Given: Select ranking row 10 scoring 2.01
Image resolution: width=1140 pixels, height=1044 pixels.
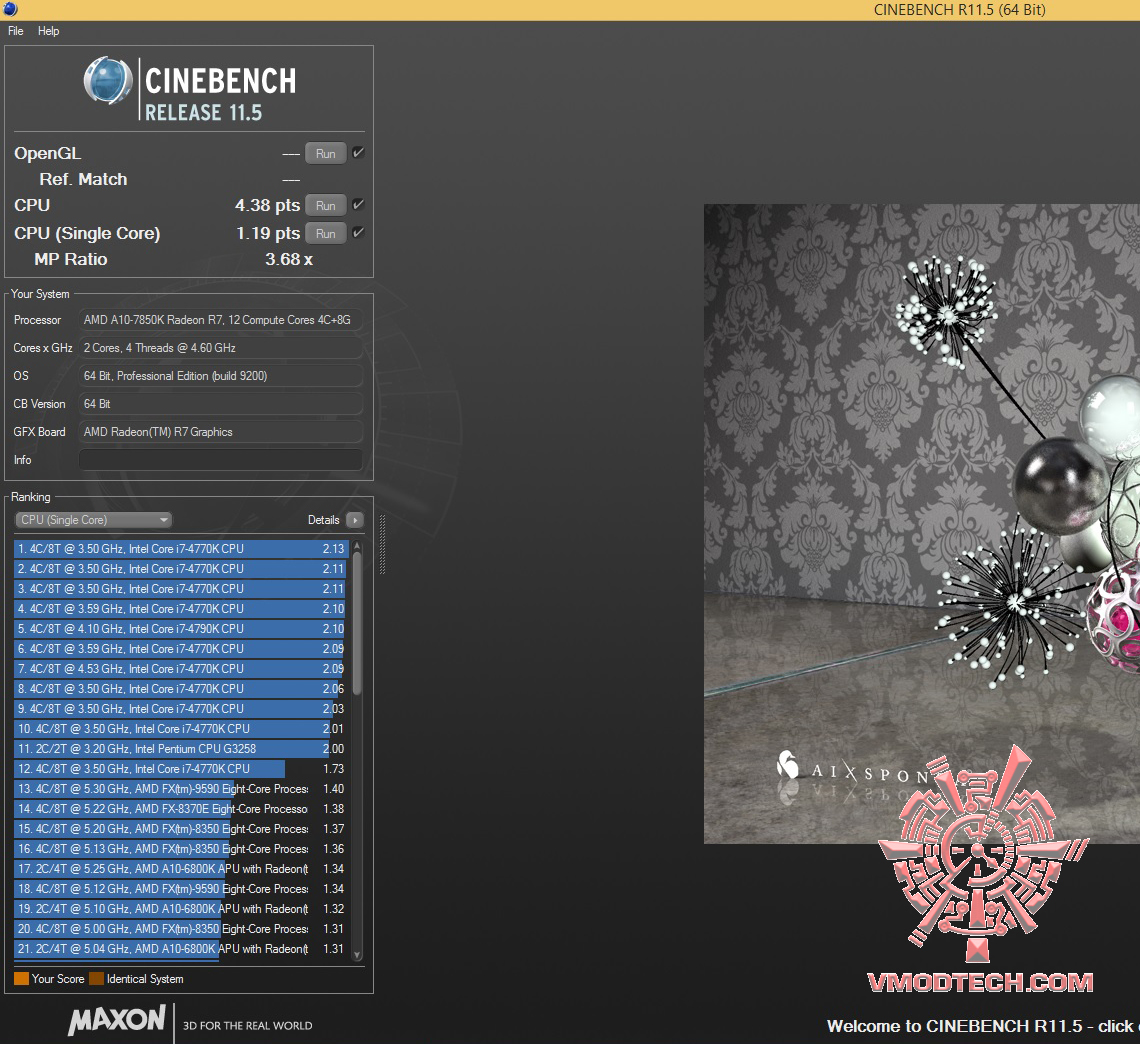Looking at the screenshot, I should pyautogui.click(x=182, y=728).
